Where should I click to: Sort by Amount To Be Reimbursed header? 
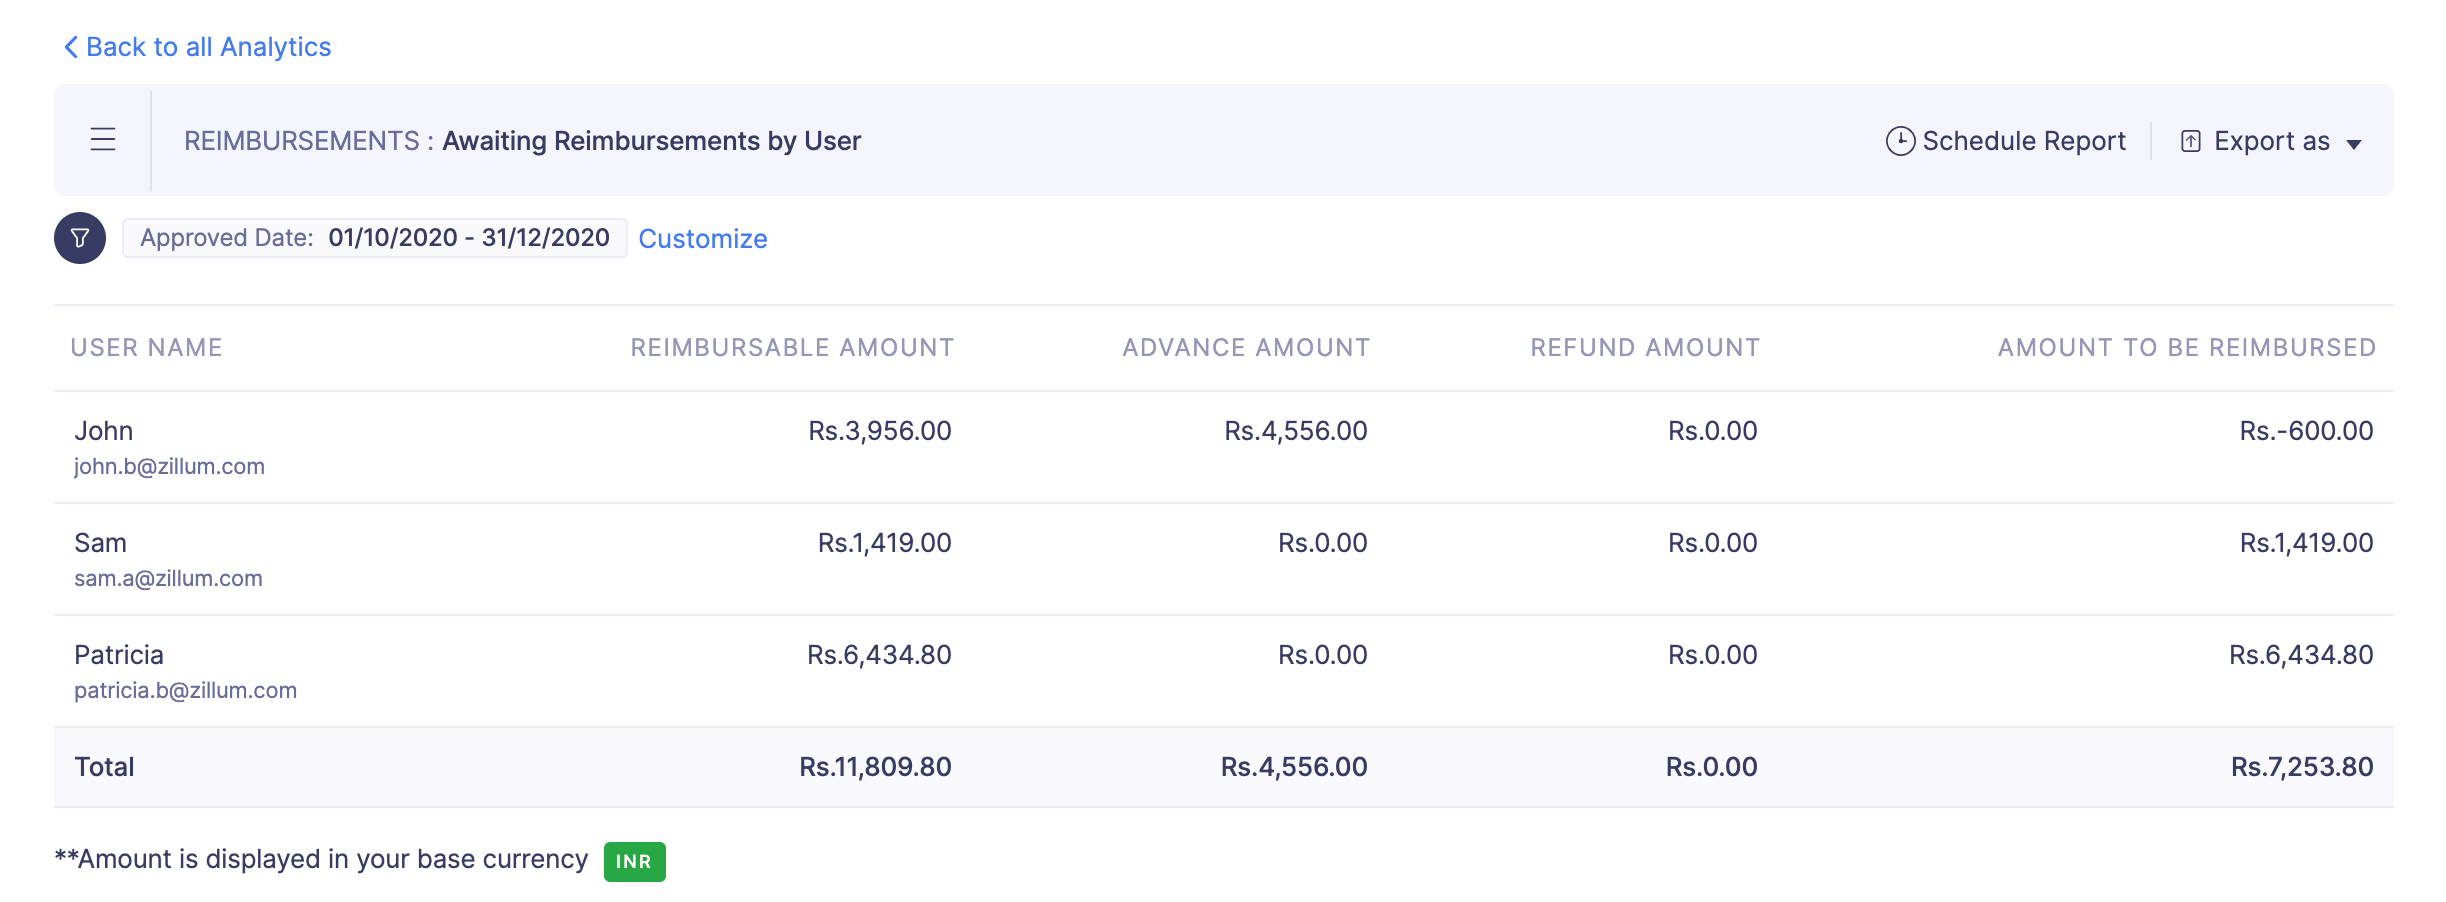2186,347
